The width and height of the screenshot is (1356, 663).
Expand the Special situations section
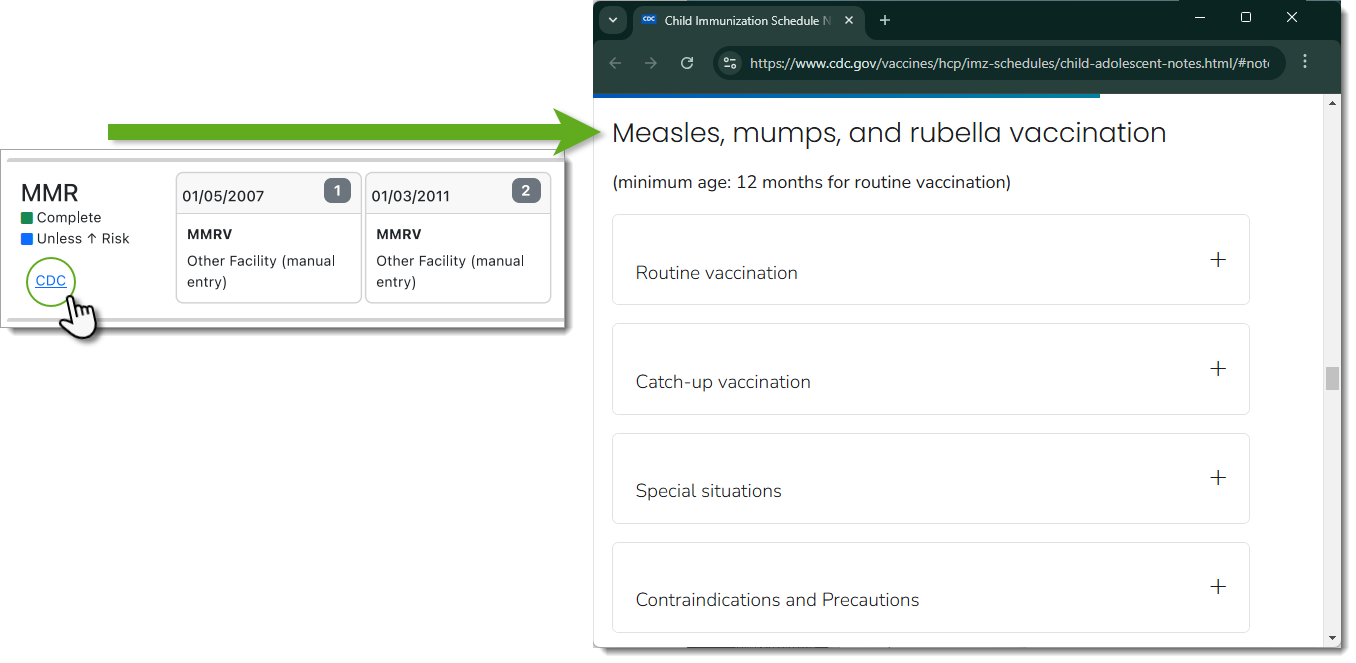[x=1217, y=478]
